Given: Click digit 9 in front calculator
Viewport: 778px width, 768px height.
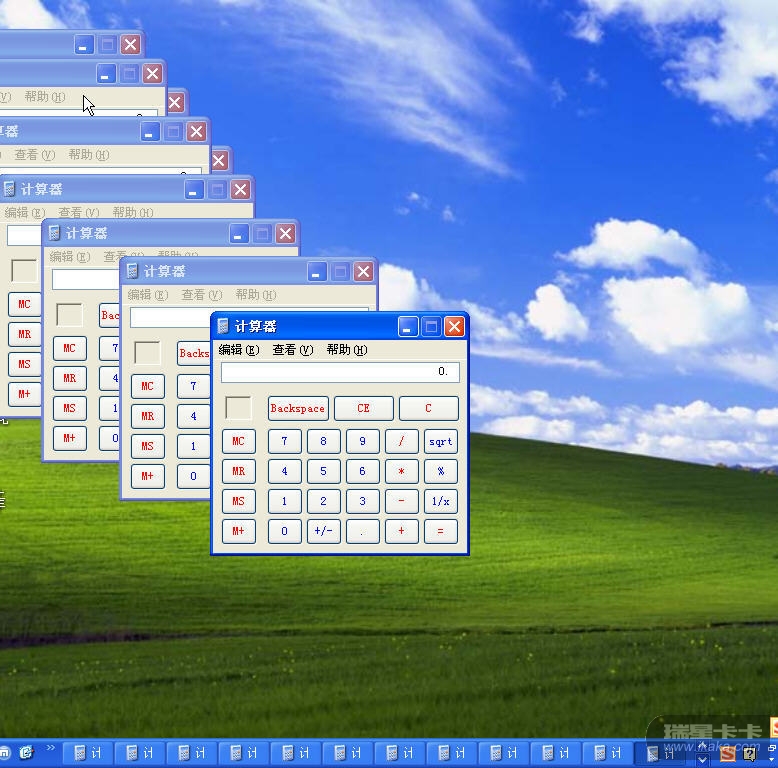Looking at the screenshot, I should pyautogui.click(x=363, y=441).
